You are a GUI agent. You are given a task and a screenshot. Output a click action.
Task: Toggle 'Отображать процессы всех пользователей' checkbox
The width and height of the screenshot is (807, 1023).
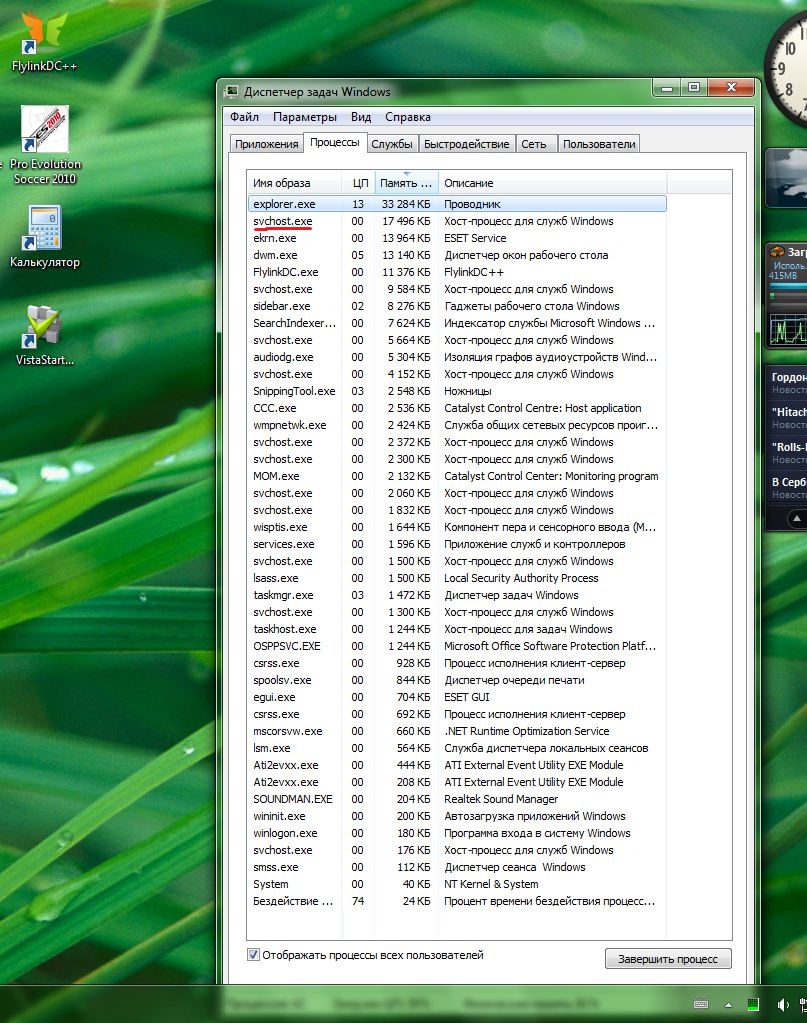pos(254,955)
